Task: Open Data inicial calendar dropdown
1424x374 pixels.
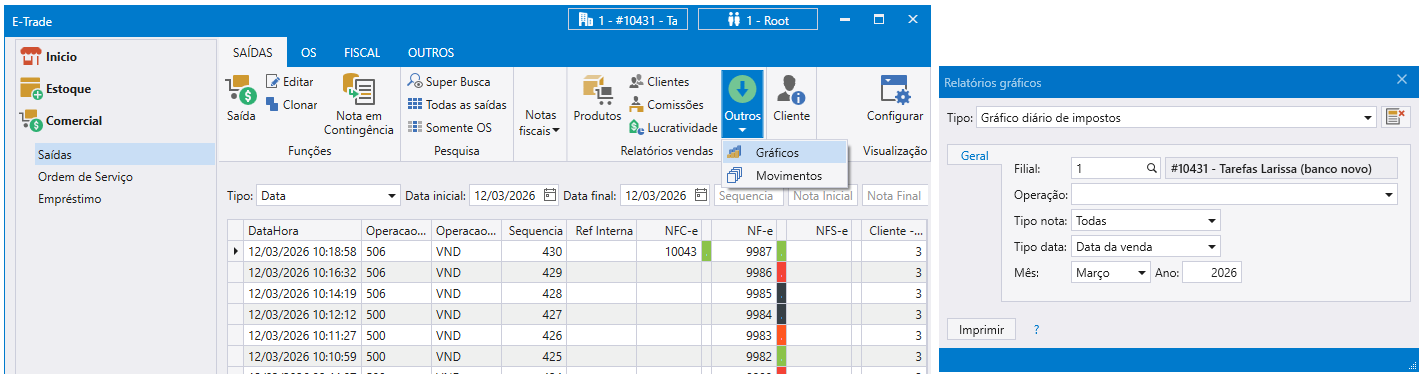Action: pos(550,195)
